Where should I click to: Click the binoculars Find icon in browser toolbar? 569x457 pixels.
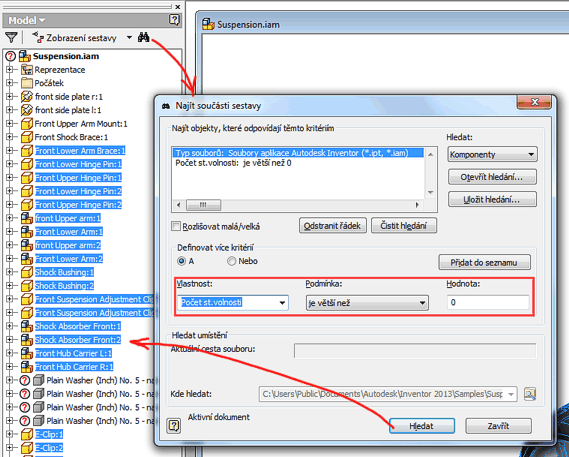[144, 37]
